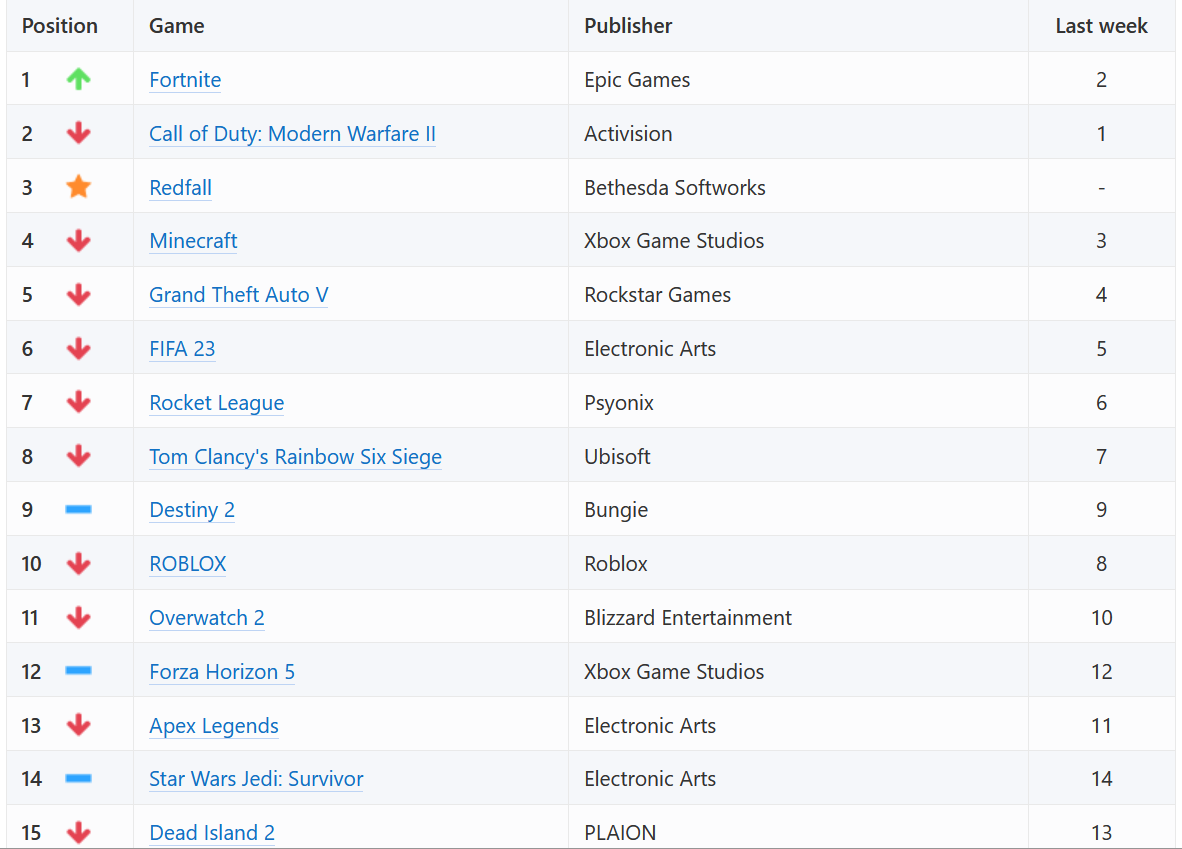Click the red down arrow in Overwatch 2 row
Image resolution: width=1182 pixels, height=849 pixels.
click(78, 618)
